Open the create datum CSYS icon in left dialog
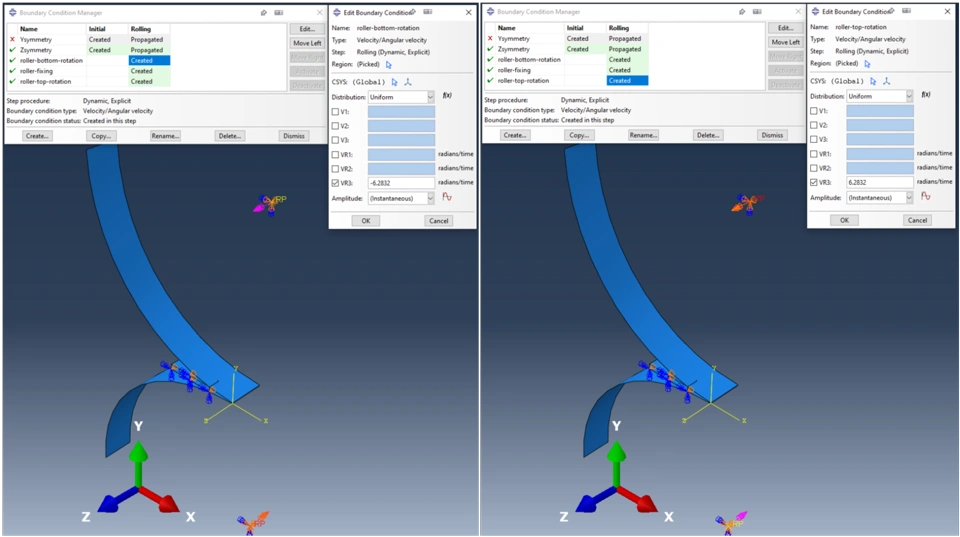960x537 pixels. [x=408, y=82]
